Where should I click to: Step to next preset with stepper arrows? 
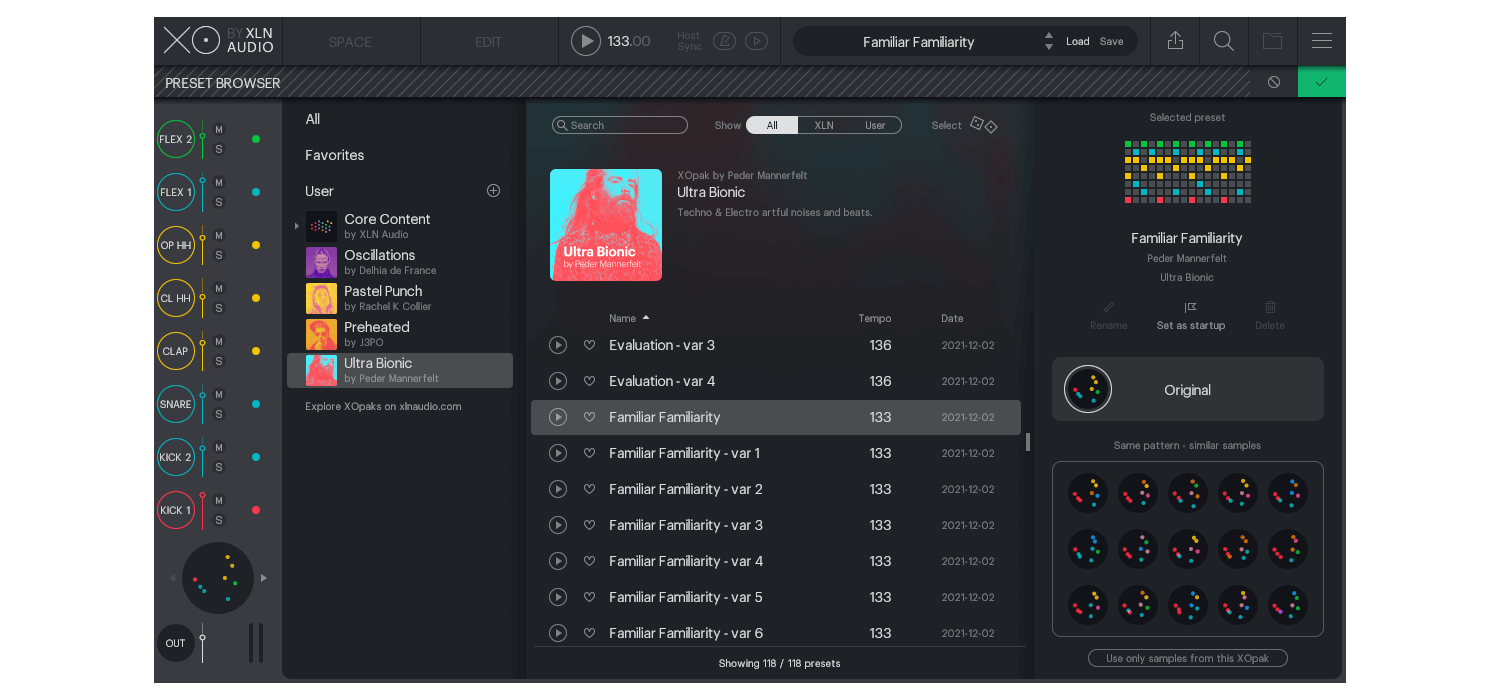(x=1048, y=47)
